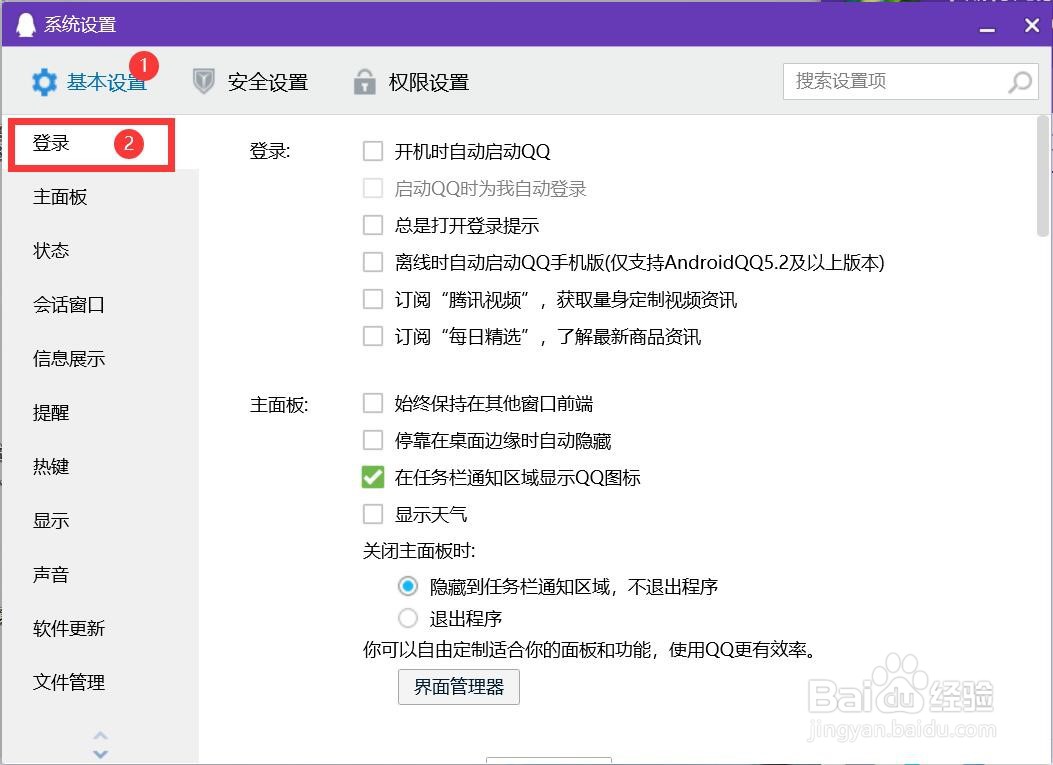Enable 停靠在桌面边缘时自动隐藏
Screen dimensions: 1053x765
(x=373, y=441)
